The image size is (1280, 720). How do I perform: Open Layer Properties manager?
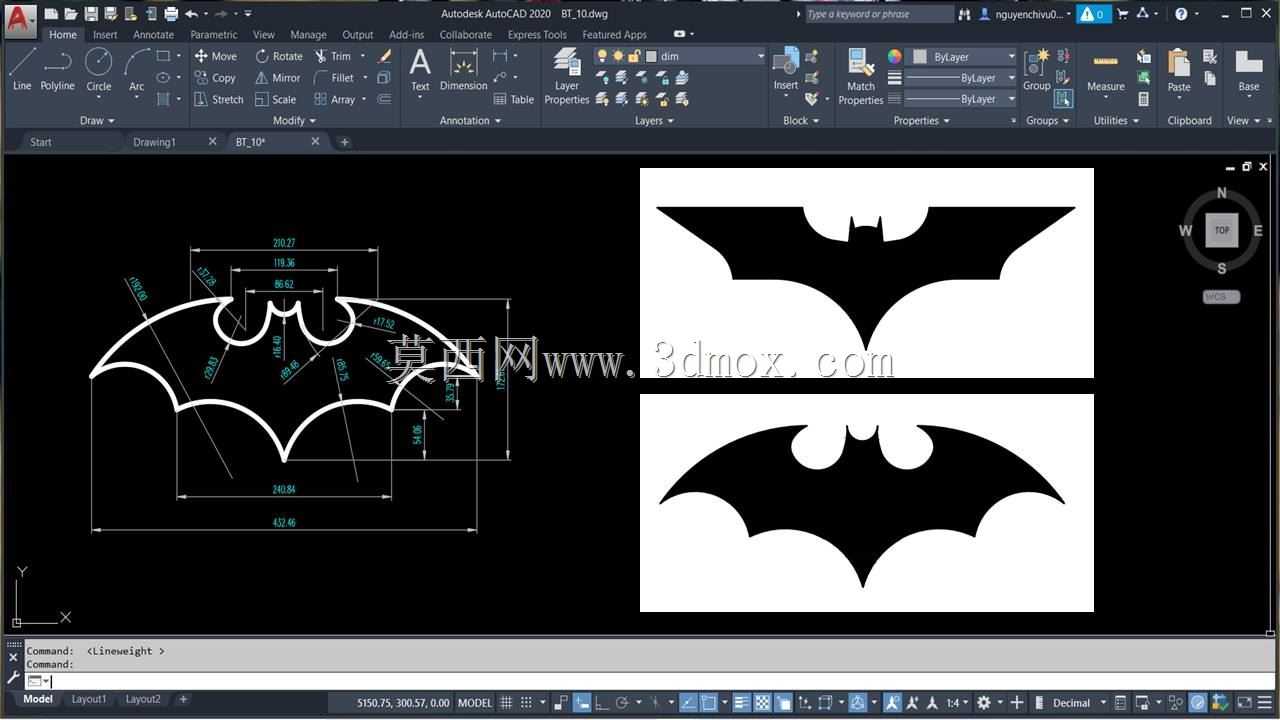[567, 76]
